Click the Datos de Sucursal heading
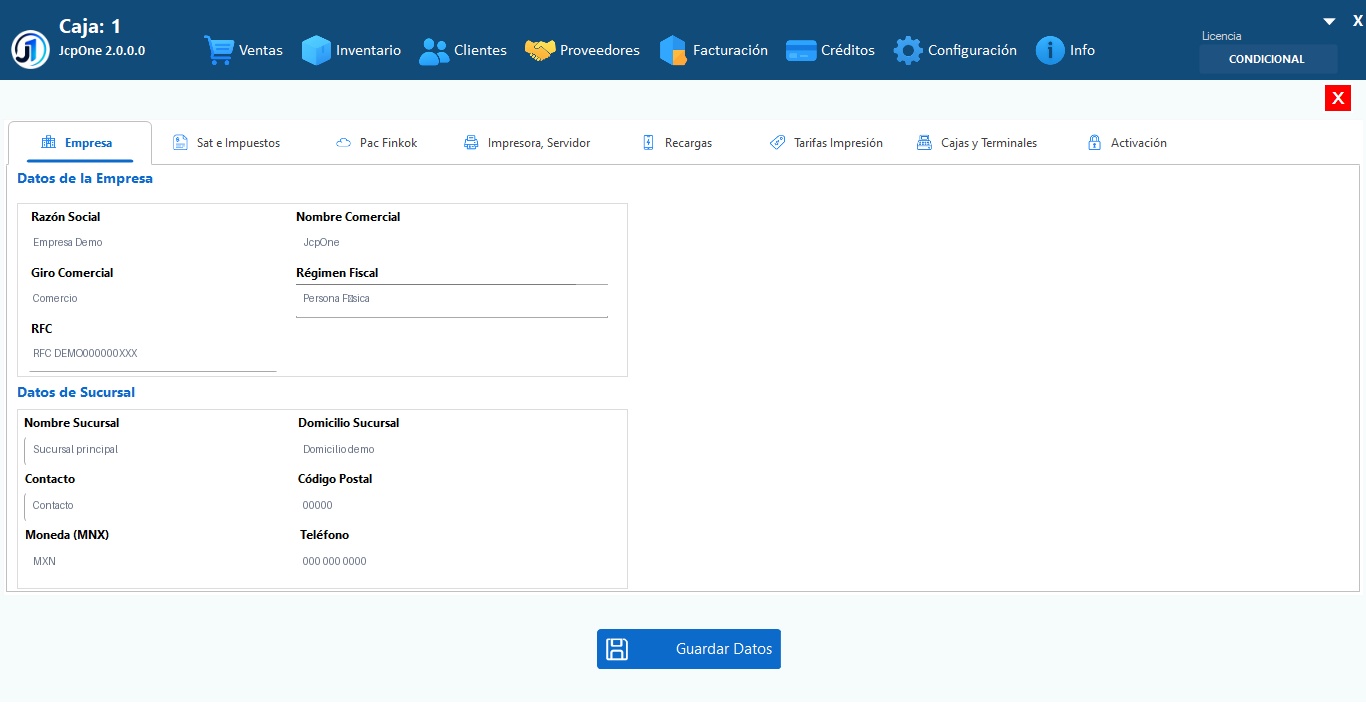 pos(76,393)
